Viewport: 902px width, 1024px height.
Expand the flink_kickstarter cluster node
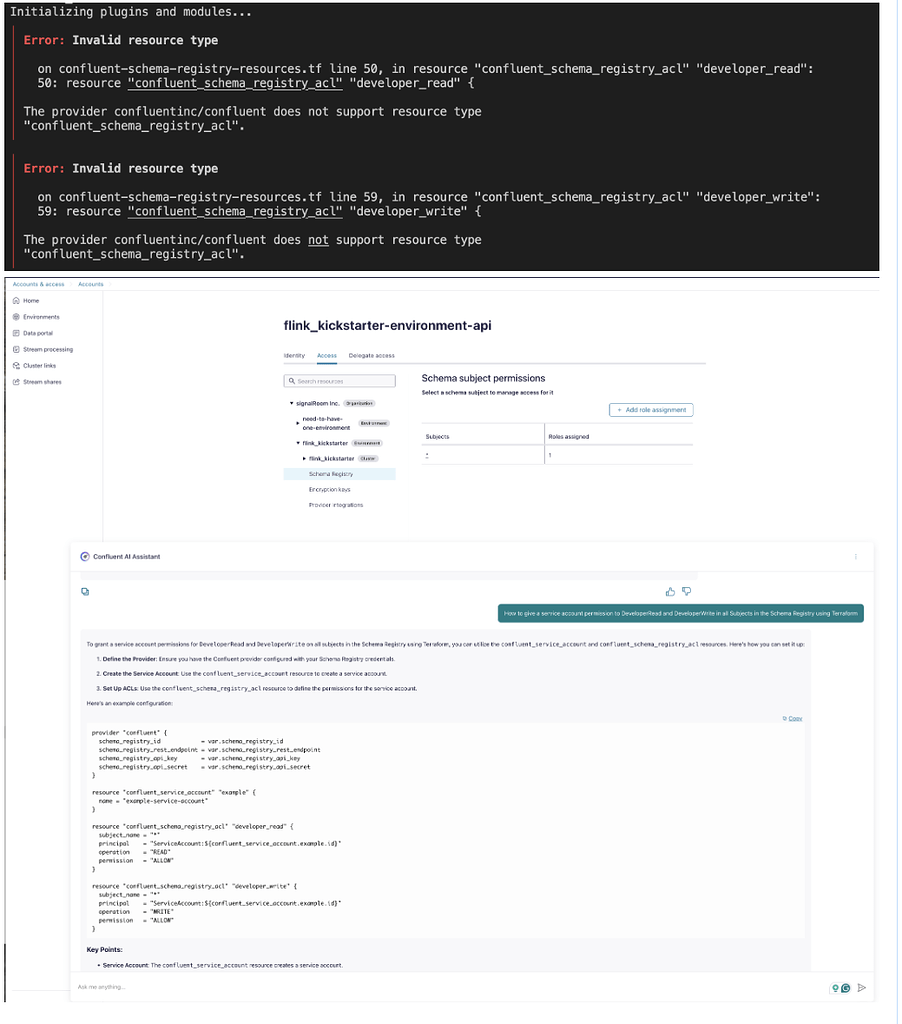304,457
